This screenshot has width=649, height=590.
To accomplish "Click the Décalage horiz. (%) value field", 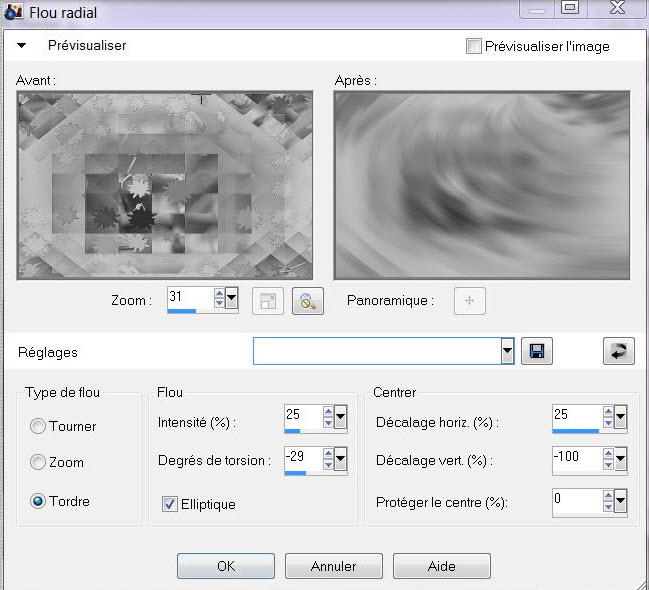I will tap(577, 417).
